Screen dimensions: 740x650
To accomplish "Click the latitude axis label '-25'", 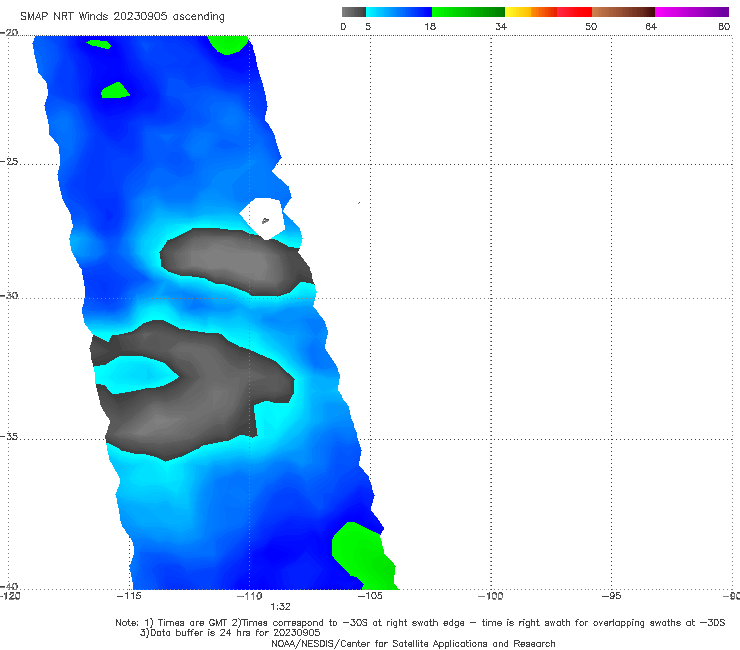I will (x=9, y=161).
